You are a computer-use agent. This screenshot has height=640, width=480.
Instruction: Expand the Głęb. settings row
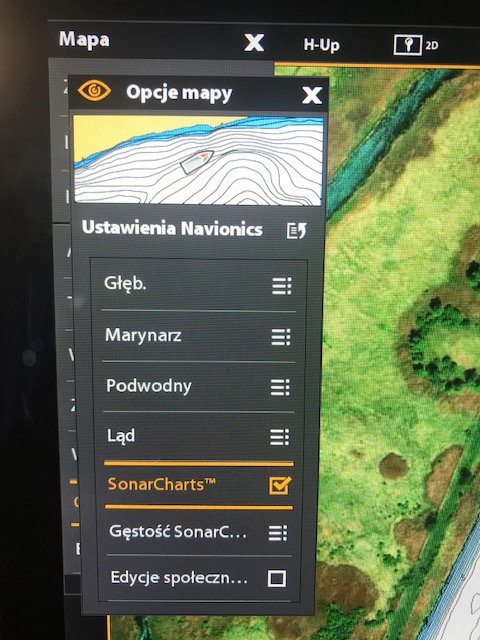198,285
